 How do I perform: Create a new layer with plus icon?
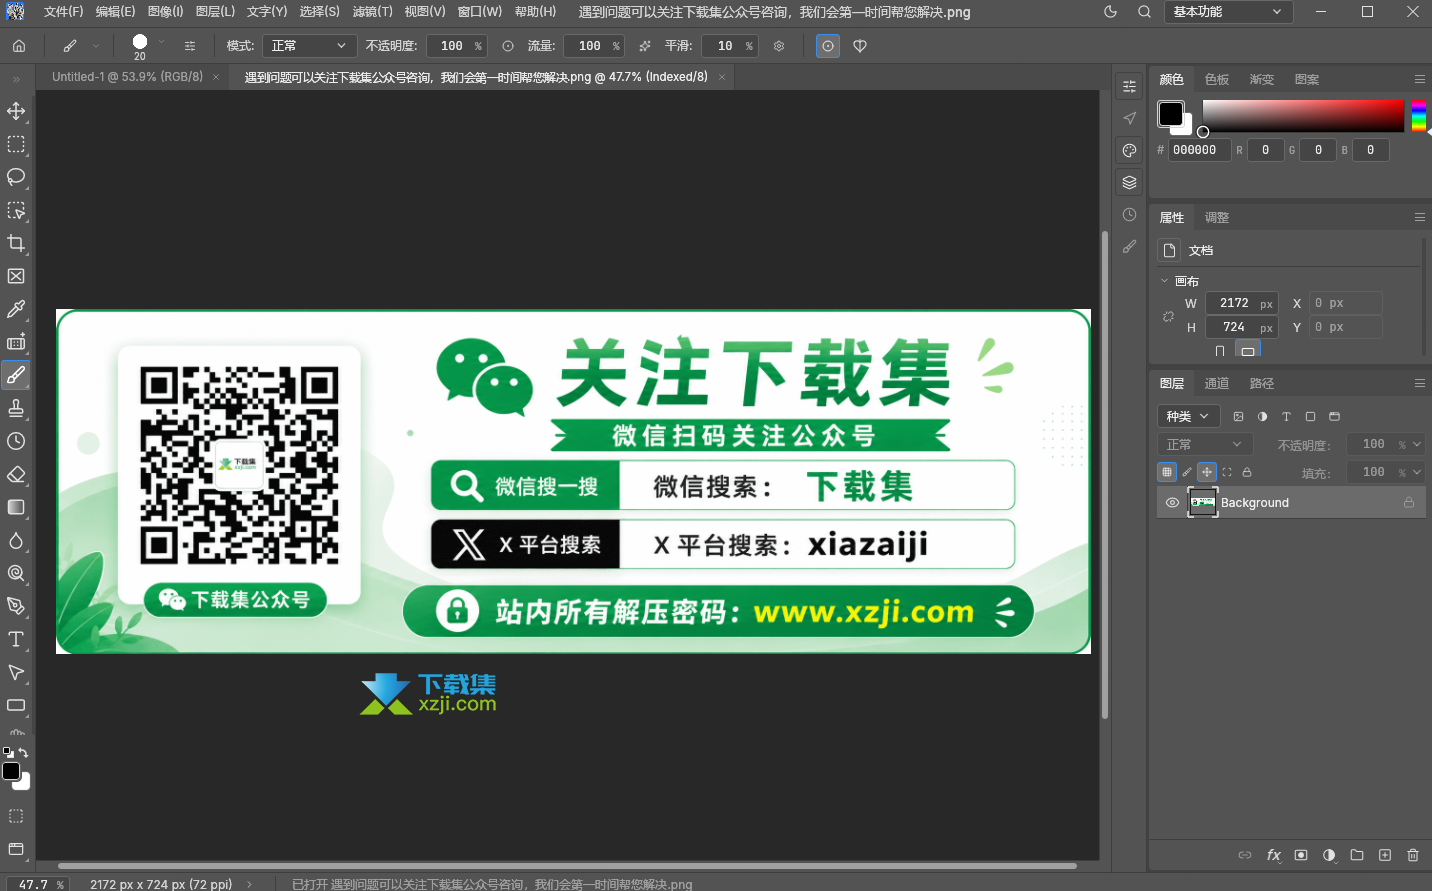pyautogui.click(x=1385, y=855)
